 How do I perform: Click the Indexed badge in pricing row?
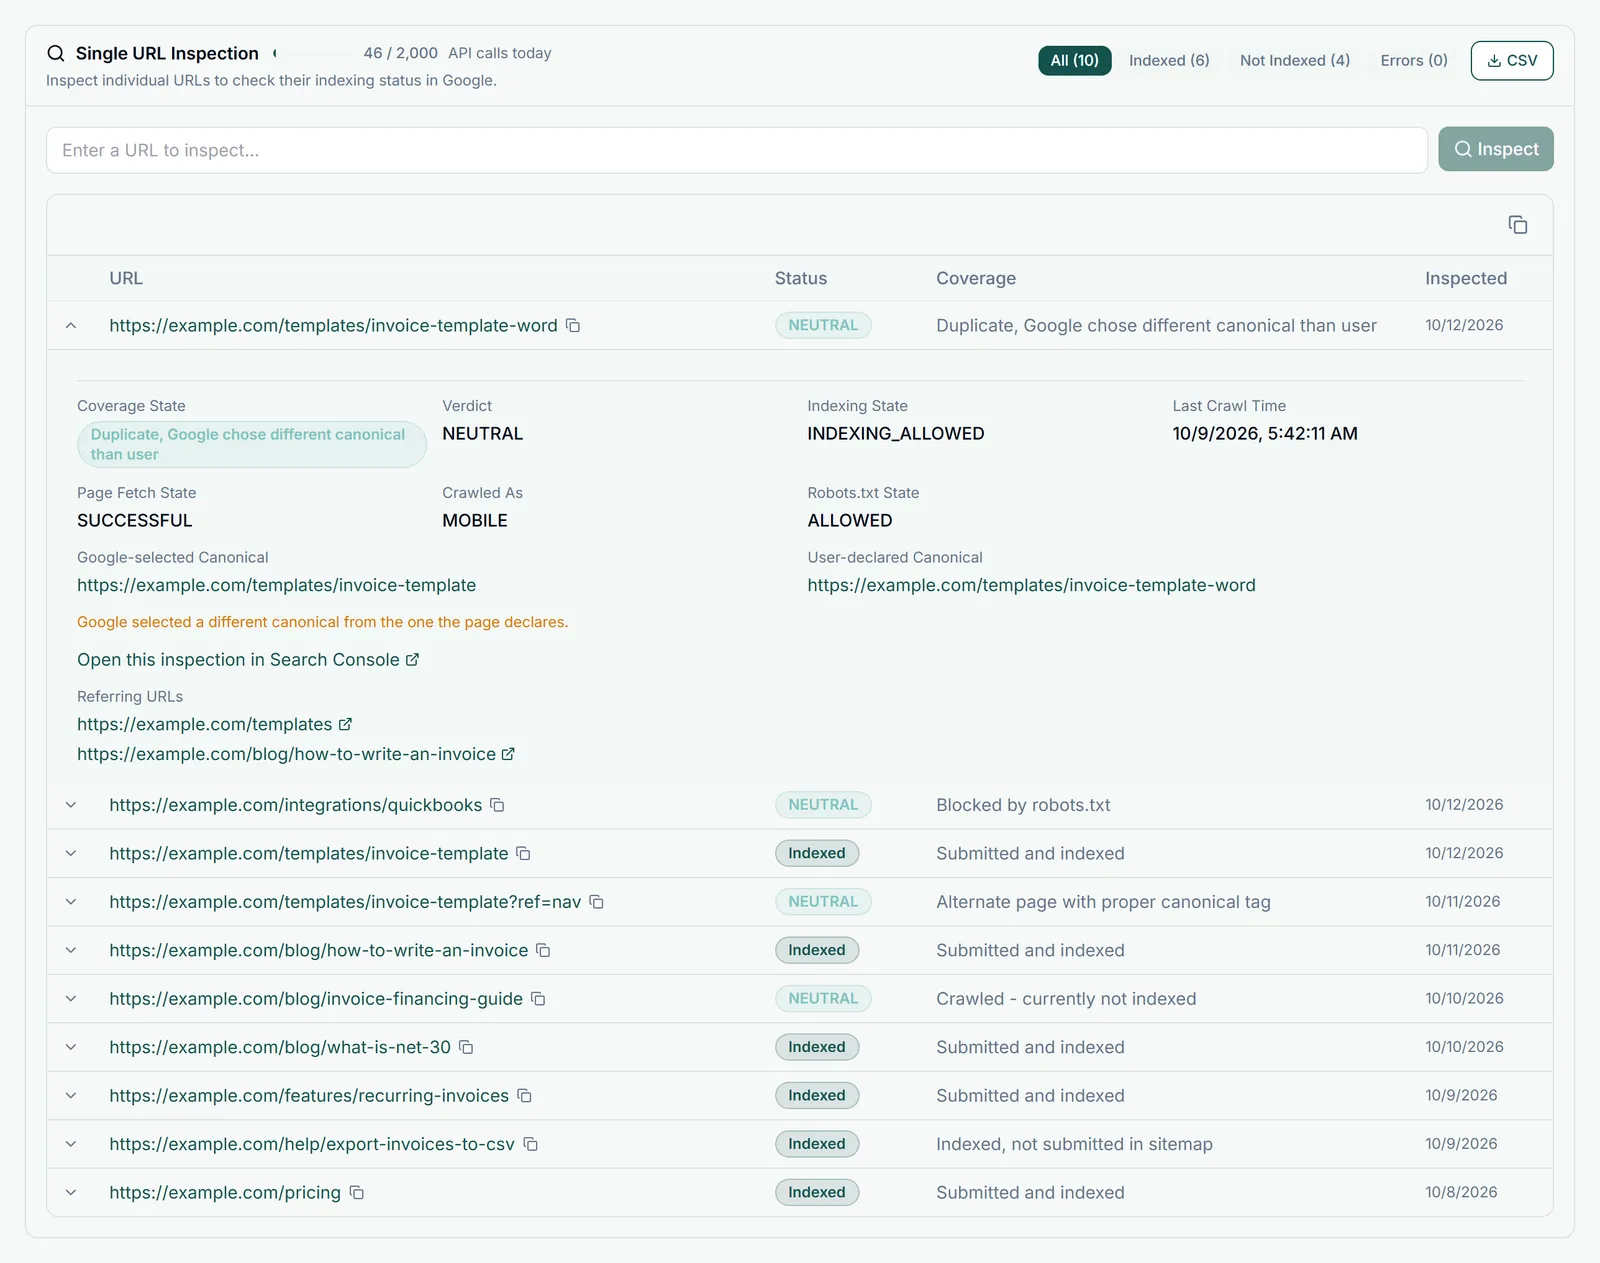coord(817,1193)
